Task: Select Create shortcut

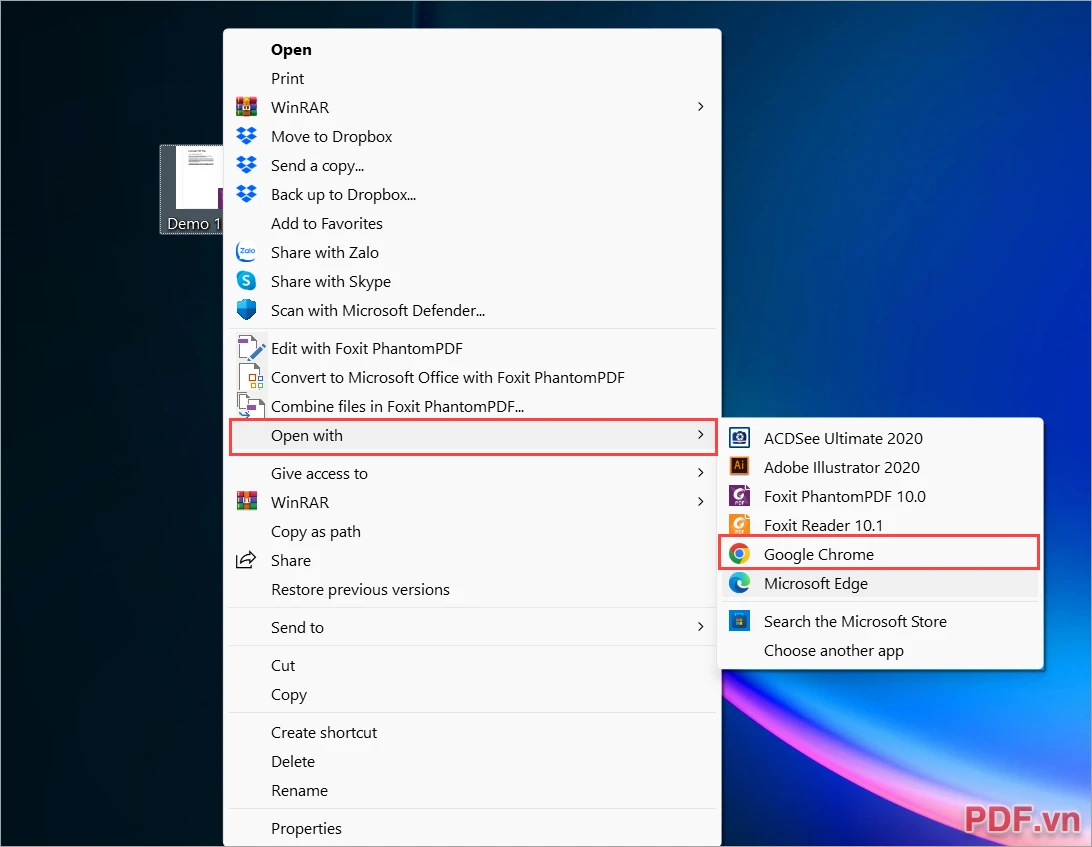Action: [x=472, y=733]
